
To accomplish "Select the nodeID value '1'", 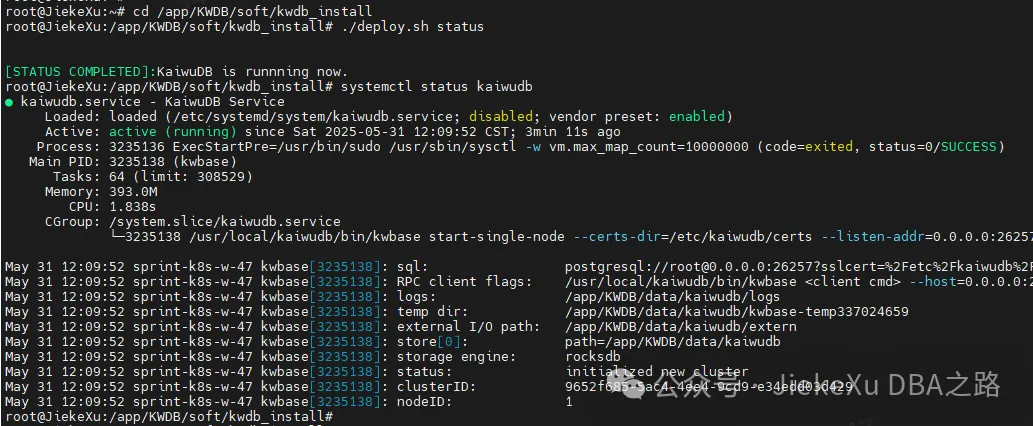I will tap(569, 402).
